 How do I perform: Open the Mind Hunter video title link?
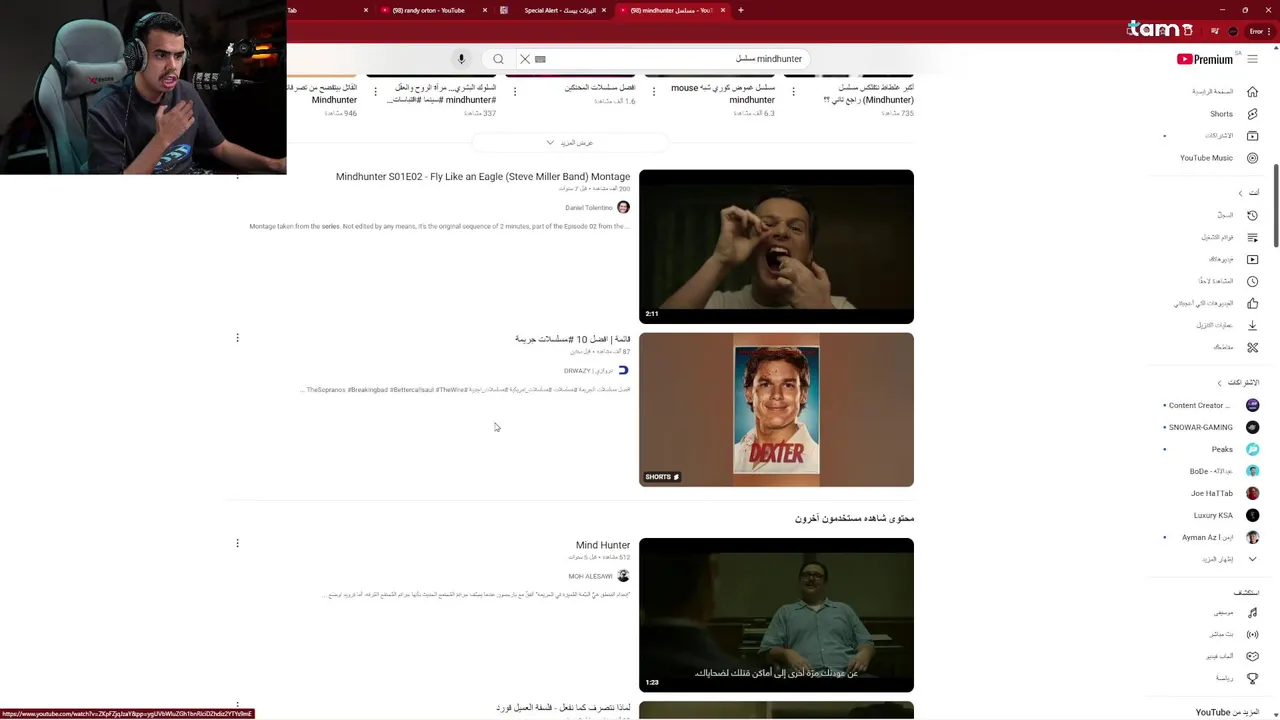[x=603, y=545]
